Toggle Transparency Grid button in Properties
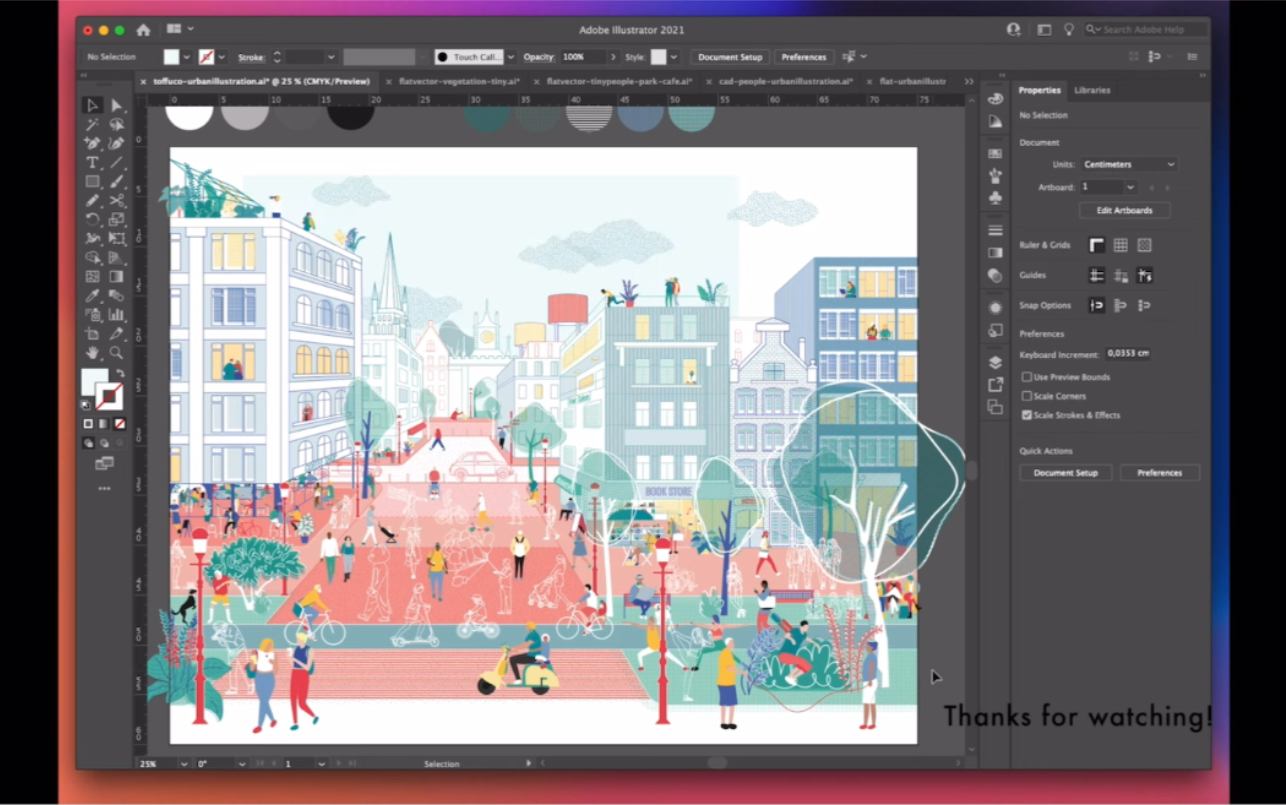This screenshot has width=1286, height=805. point(1145,245)
